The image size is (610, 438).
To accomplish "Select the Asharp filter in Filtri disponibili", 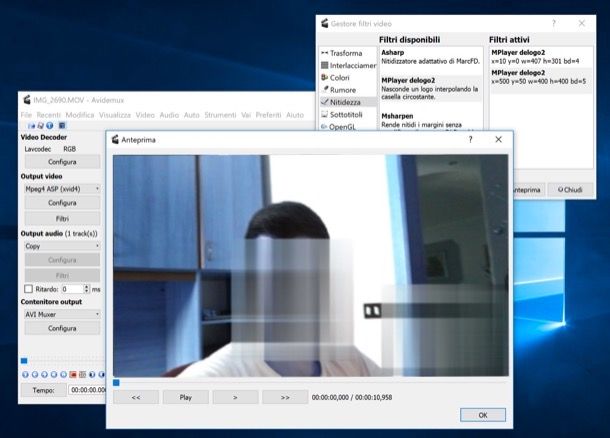I will (431, 57).
